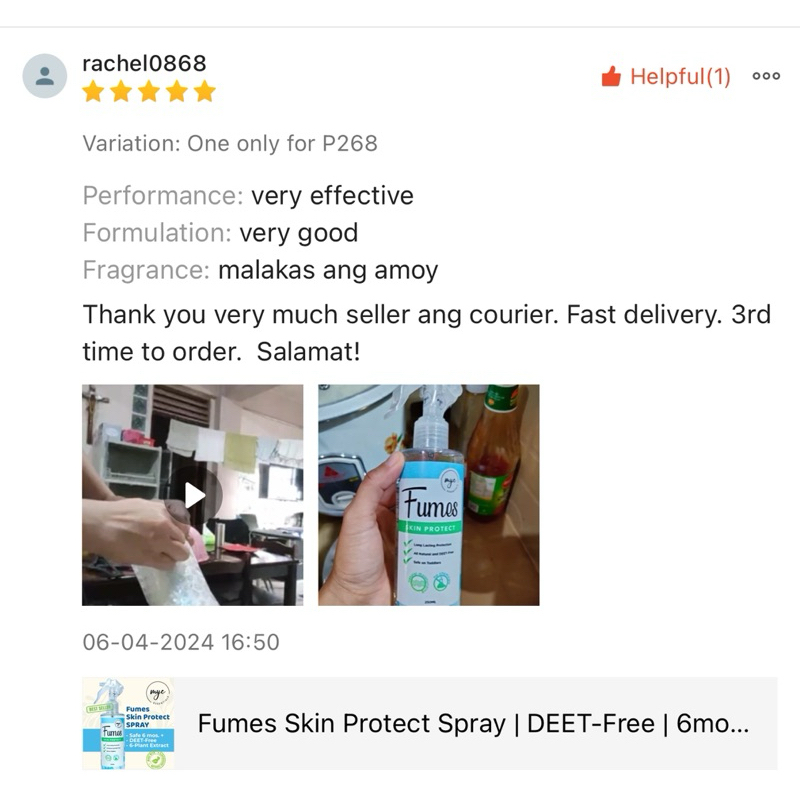Screen dimensions: 800x800
Task: Click the third rating star
Action: (x=149, y=91)
